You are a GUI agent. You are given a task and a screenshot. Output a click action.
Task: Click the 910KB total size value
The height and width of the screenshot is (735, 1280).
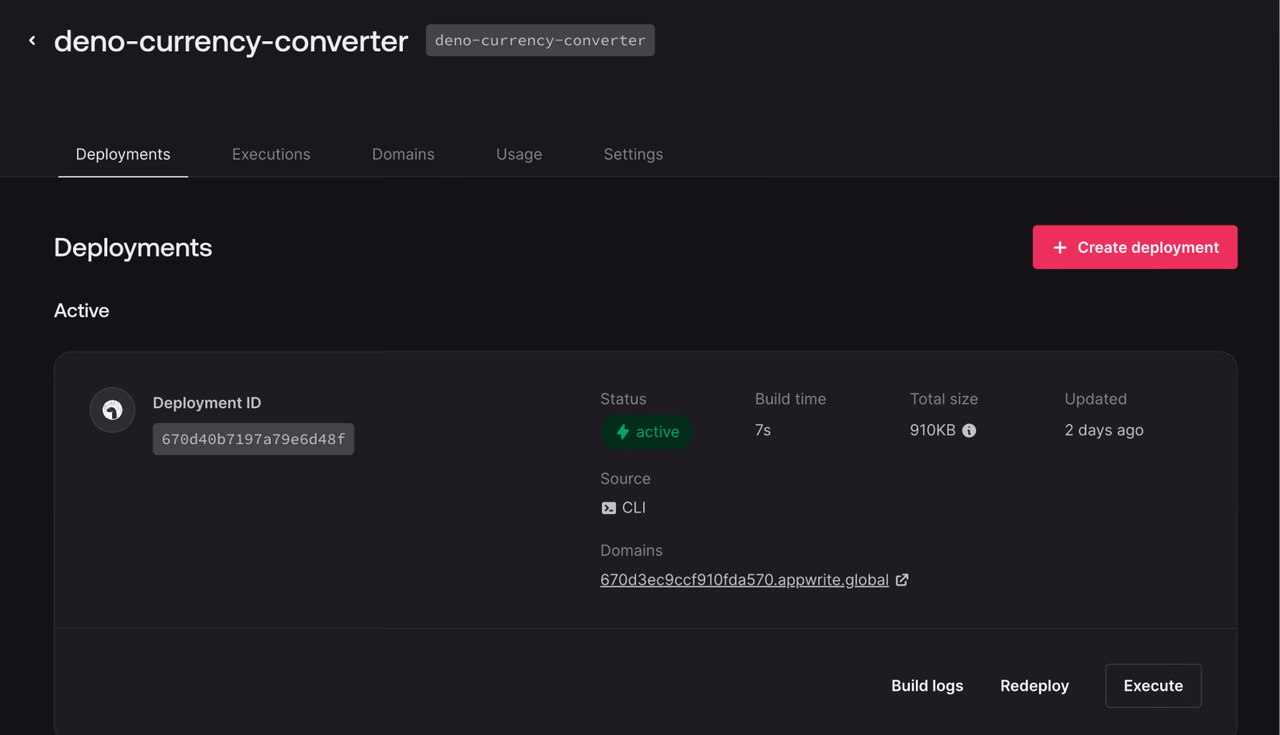(932, 430)
